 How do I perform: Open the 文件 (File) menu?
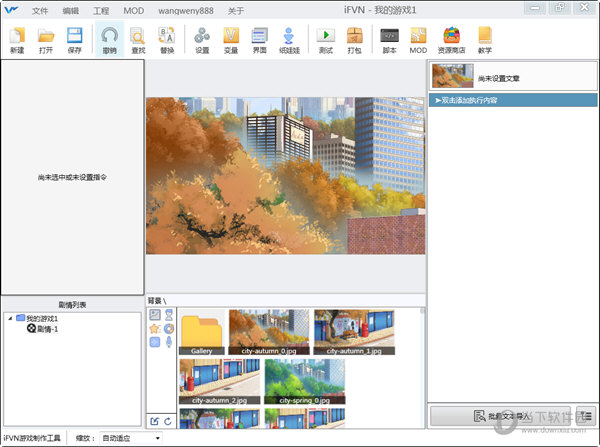click(40, 11)
